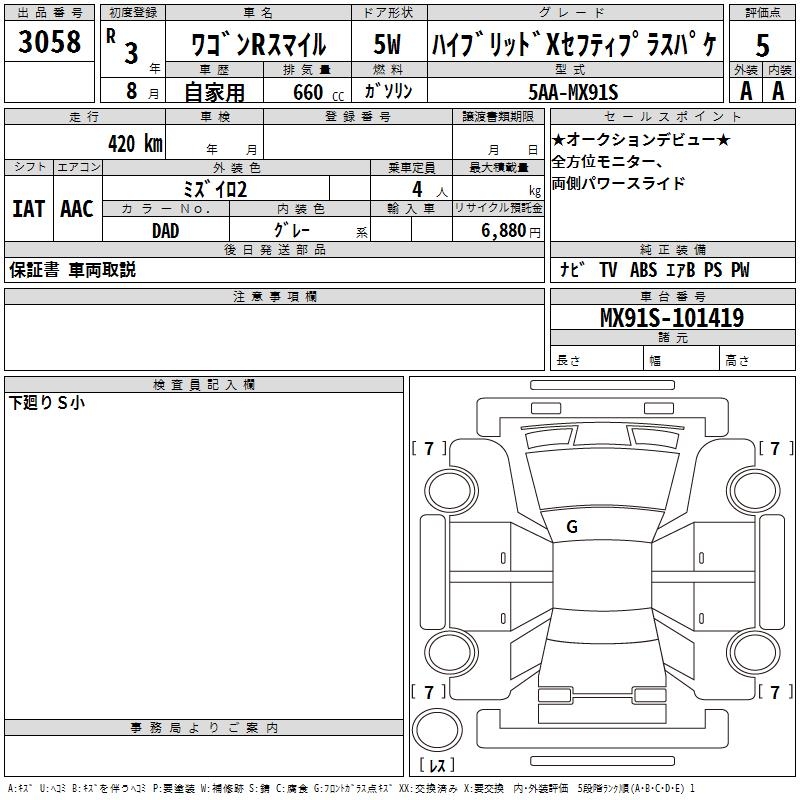Click the 出品番号 header
This screenshot has width=800, height=800.
point(49,13)
